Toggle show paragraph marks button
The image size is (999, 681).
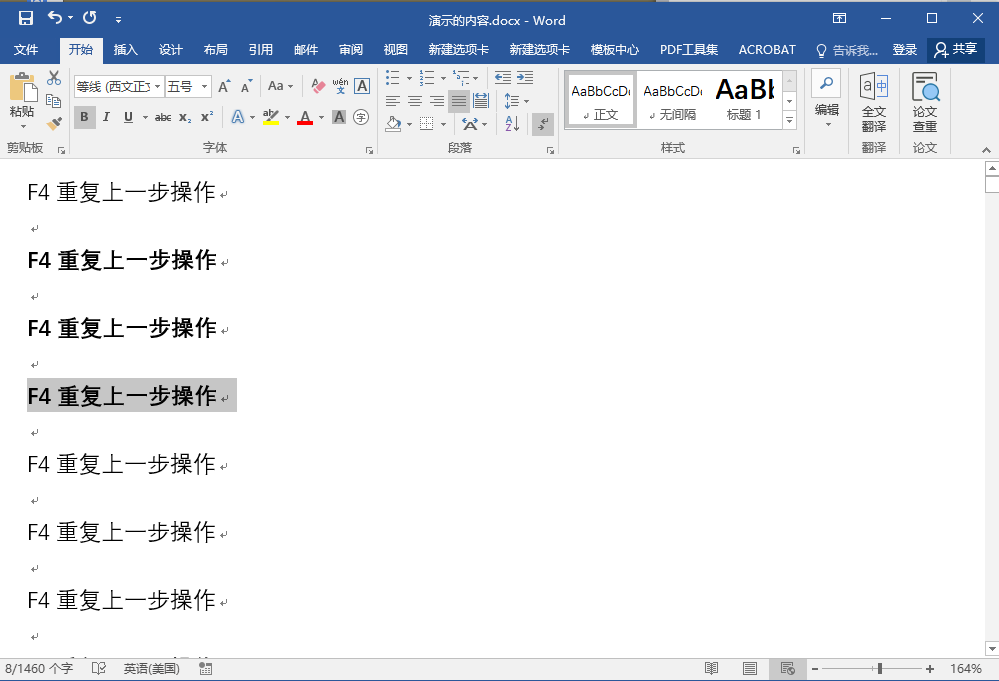coord(543,124)
